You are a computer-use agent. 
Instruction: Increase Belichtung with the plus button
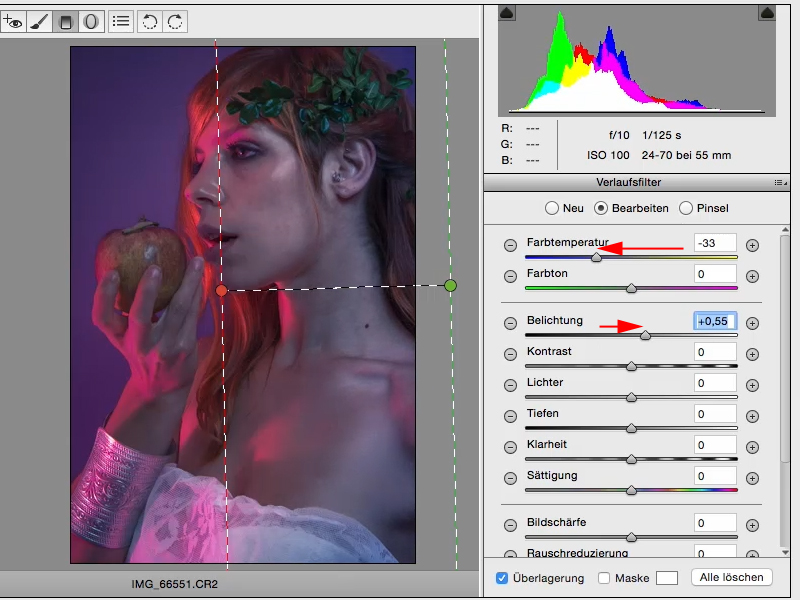753,322
